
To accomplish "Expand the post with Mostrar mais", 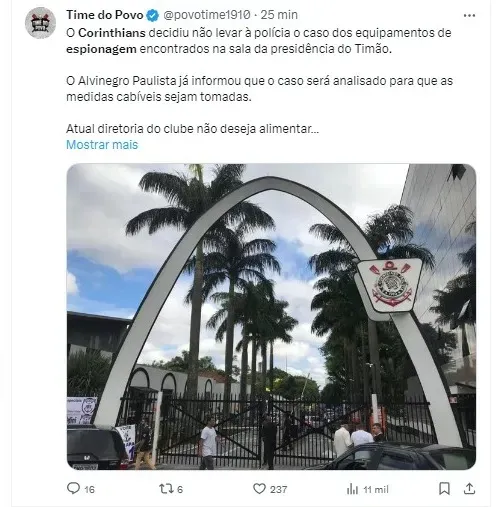I will pos(102,145).
